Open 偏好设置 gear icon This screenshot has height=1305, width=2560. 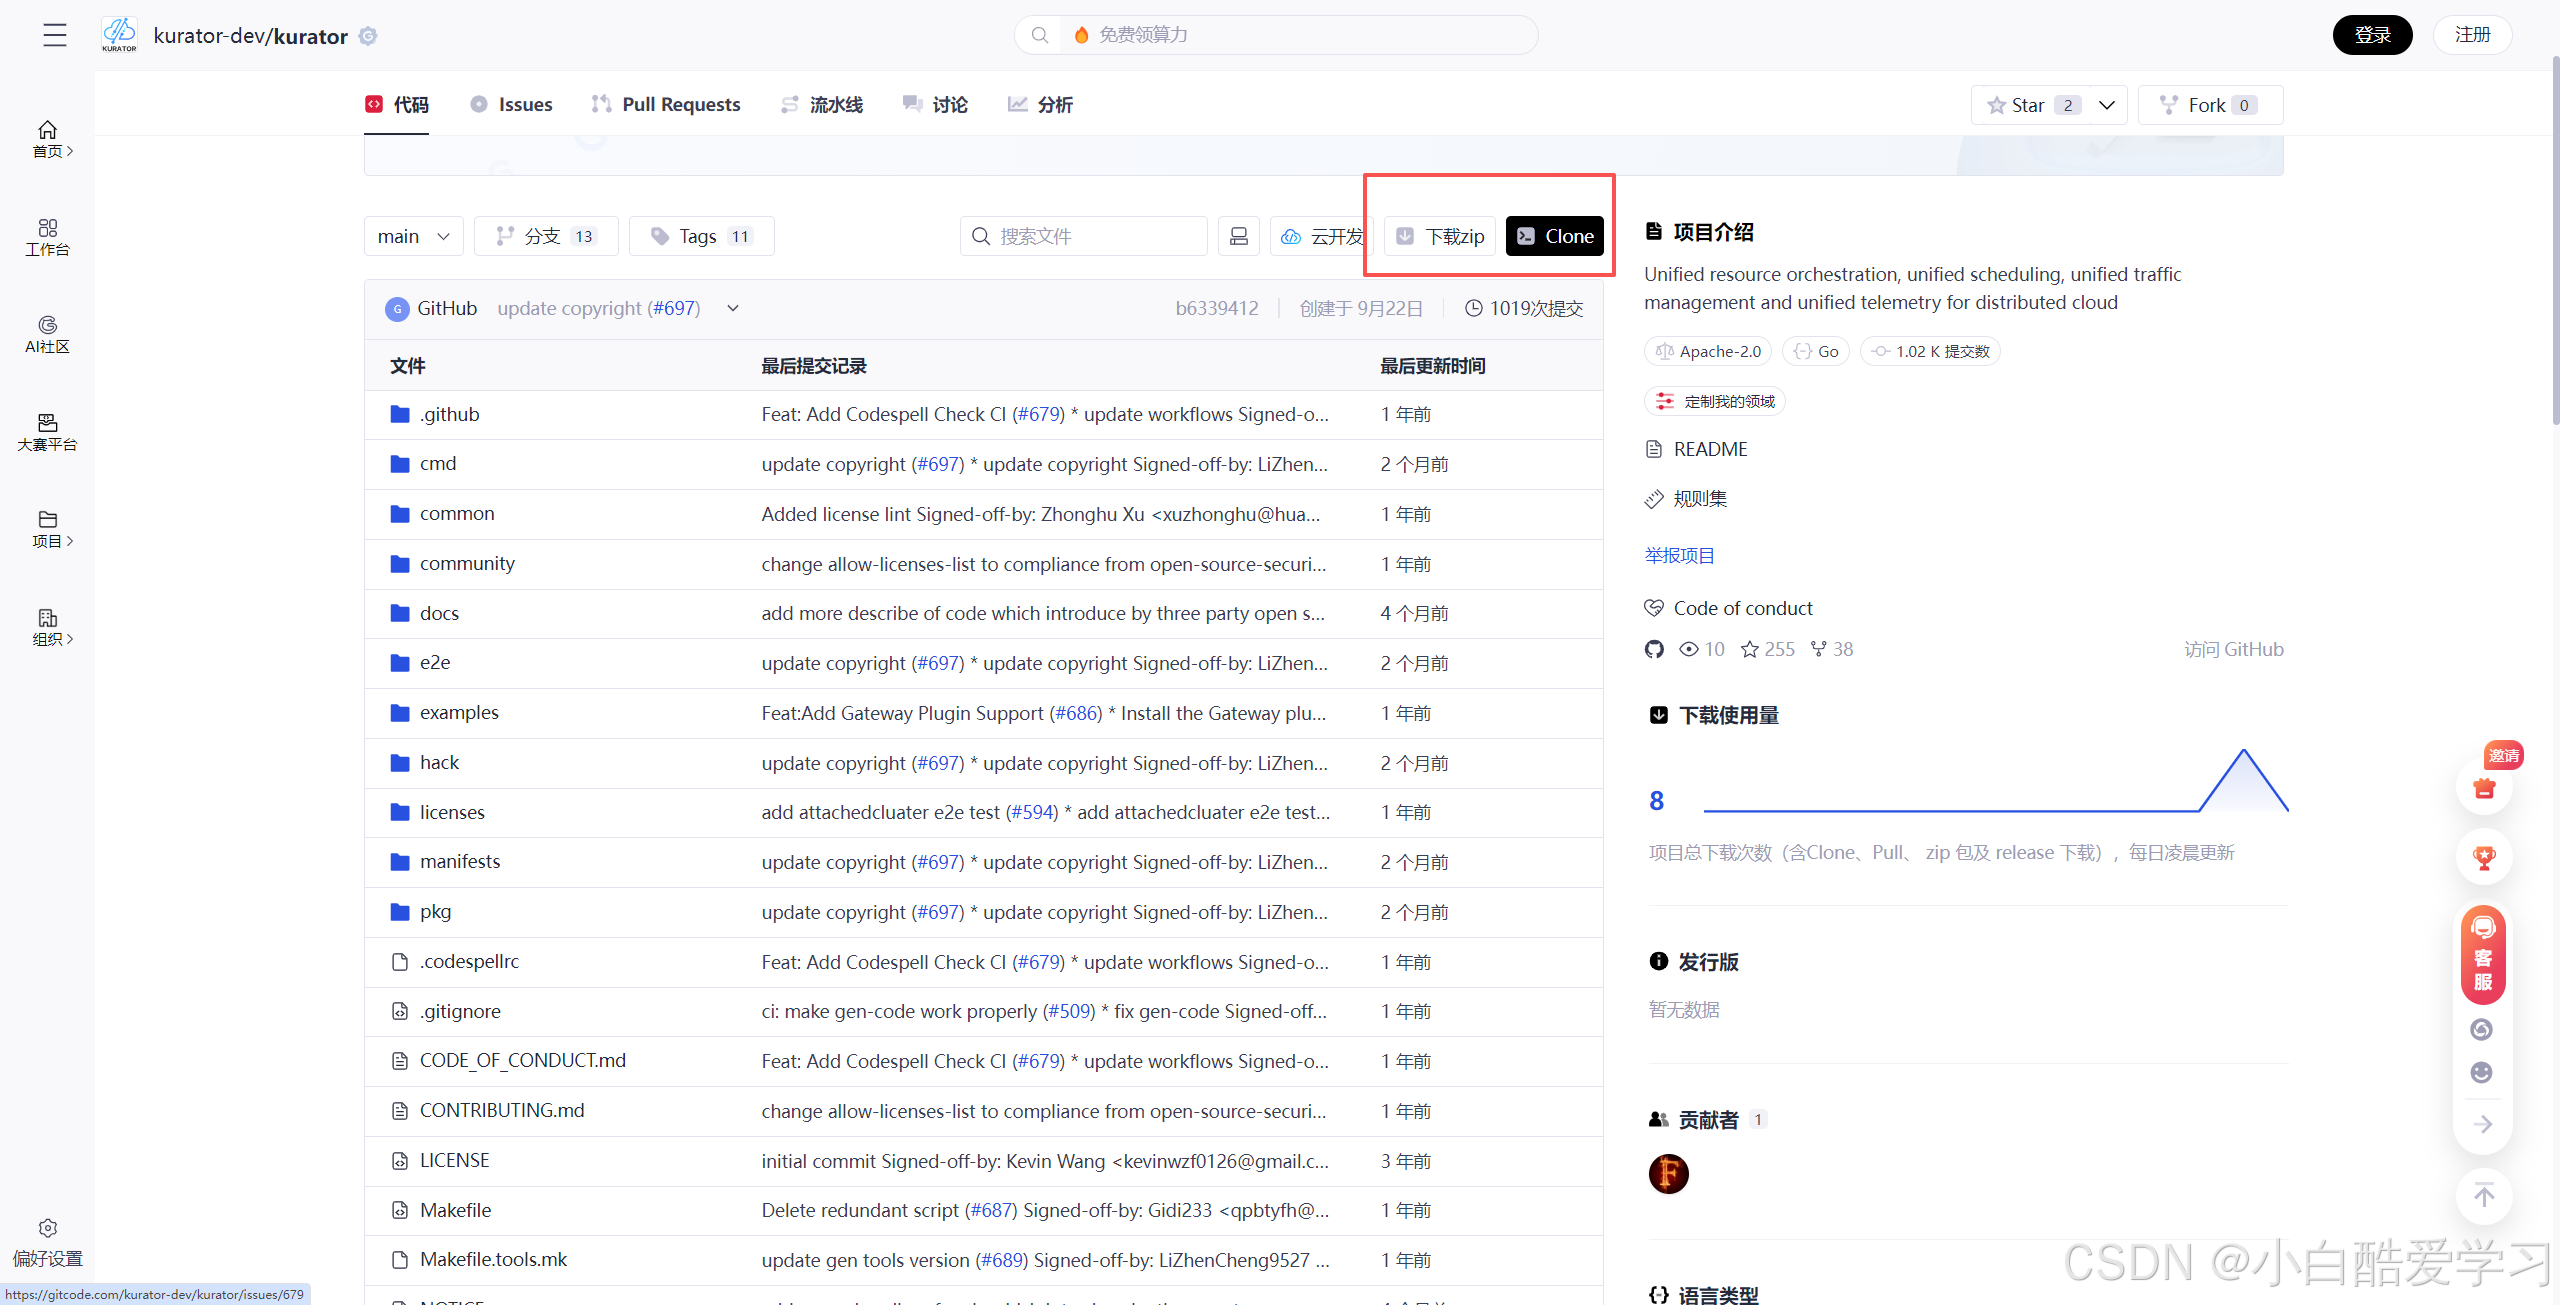click(x=47, y=1228)
